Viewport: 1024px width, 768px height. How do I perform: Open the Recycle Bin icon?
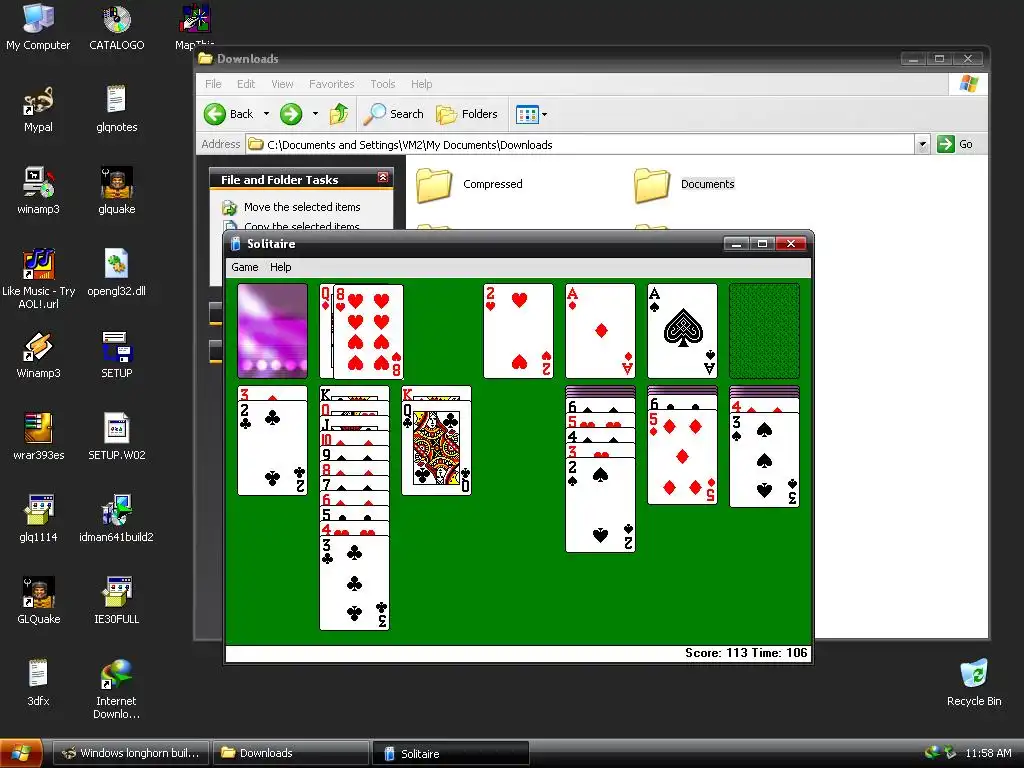tap(974, 683)
